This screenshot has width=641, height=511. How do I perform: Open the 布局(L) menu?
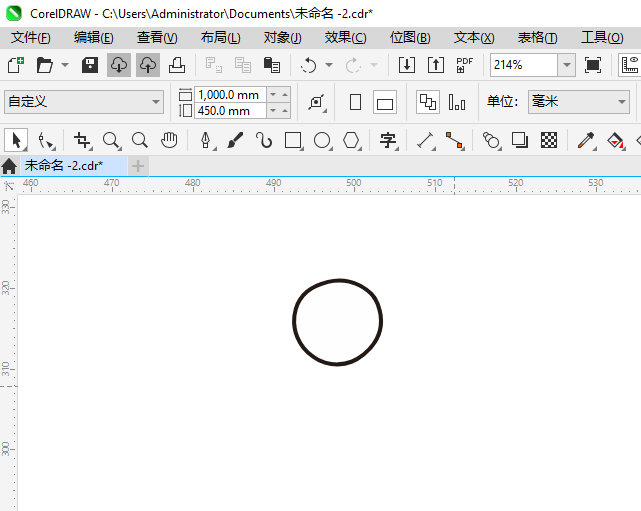click(221, 38)
